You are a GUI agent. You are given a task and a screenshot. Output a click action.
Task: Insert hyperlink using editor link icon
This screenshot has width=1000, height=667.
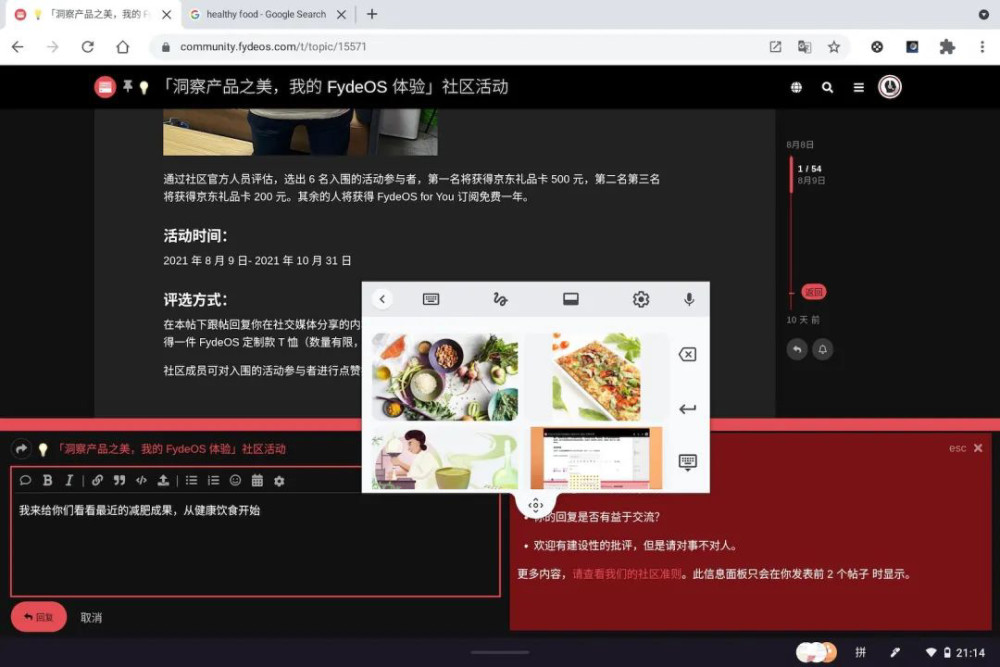point(97,480)
